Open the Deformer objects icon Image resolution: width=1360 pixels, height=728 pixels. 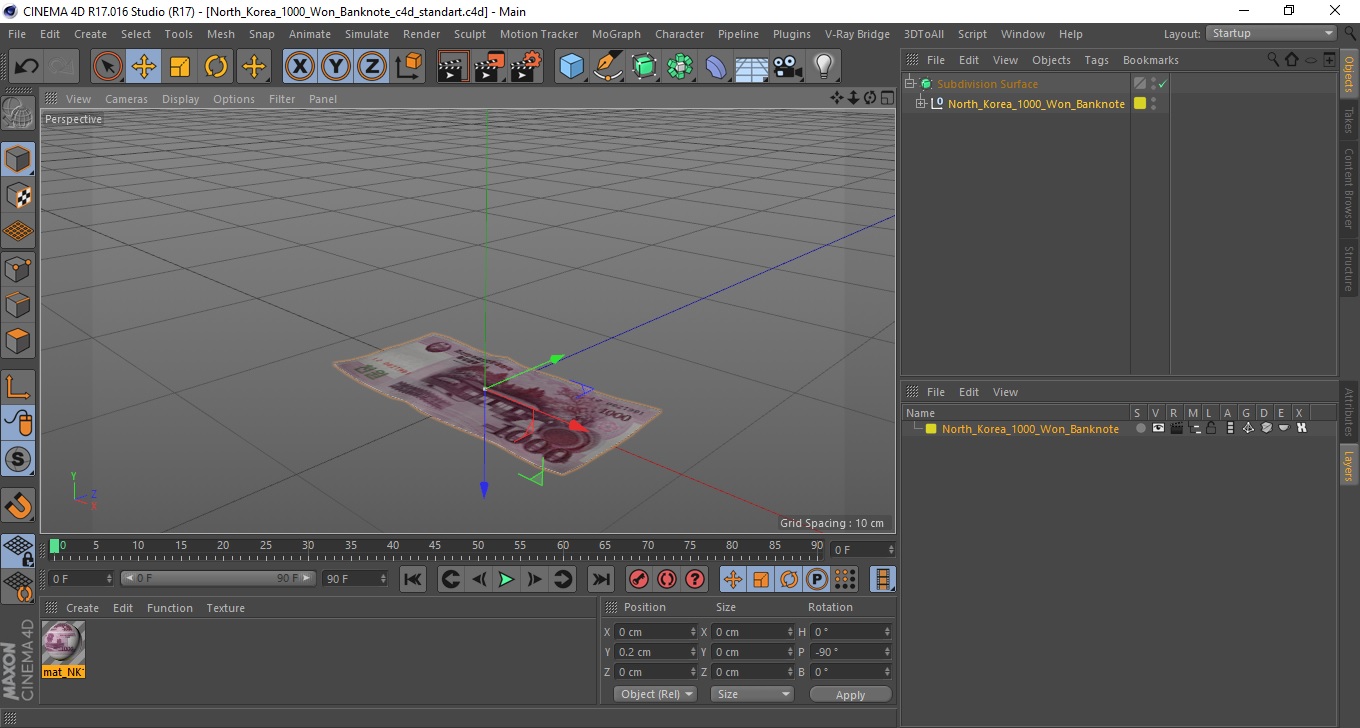[716, 67]
